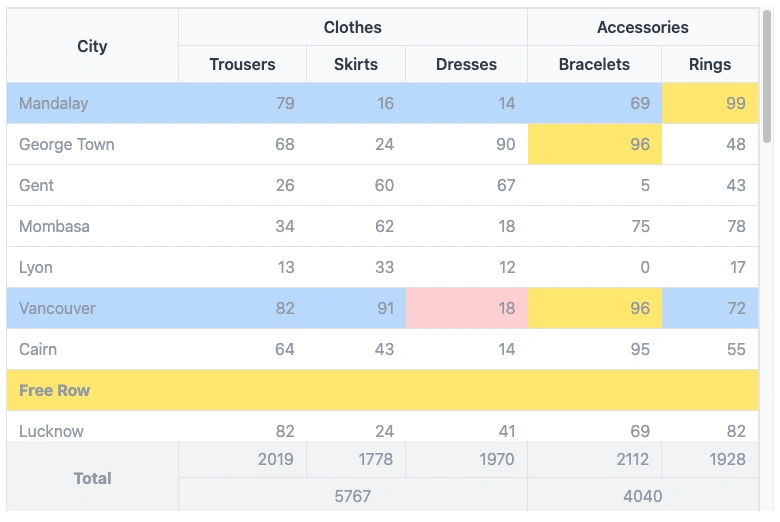Click George Town's yellow Bracelets cell
Image resolution: width=780 pixels, height=522 pixels.
click(594, 144)
